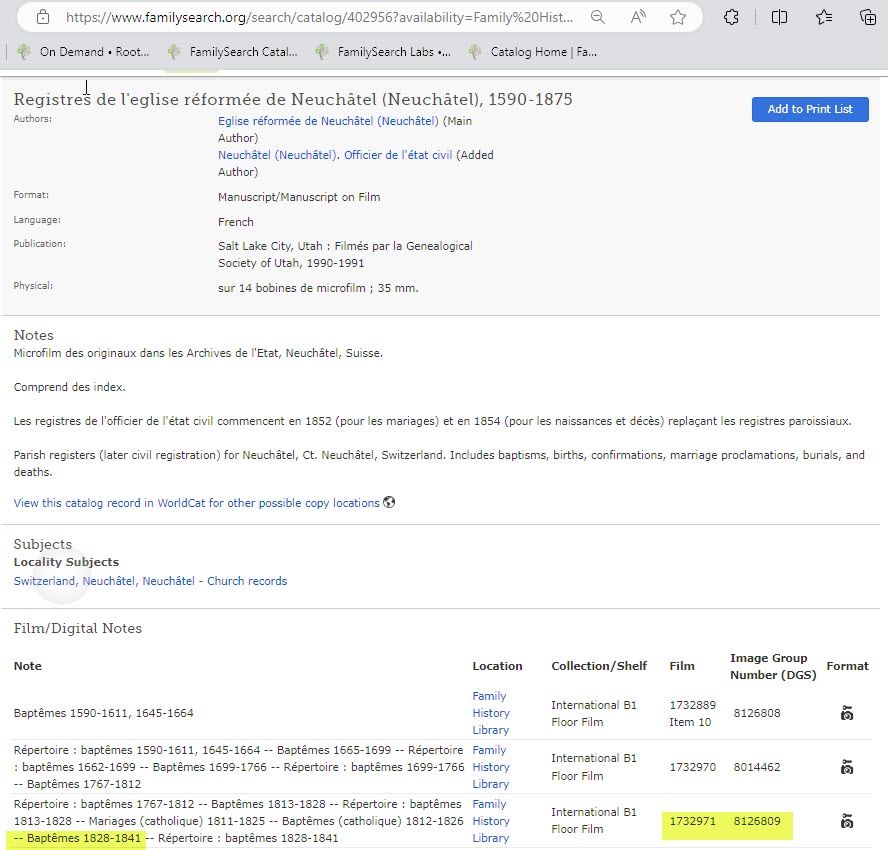Open the WorldCat globe icon
Image resolution: width=888 pixels, height=850 pixels.
click(x=389, y=502)
